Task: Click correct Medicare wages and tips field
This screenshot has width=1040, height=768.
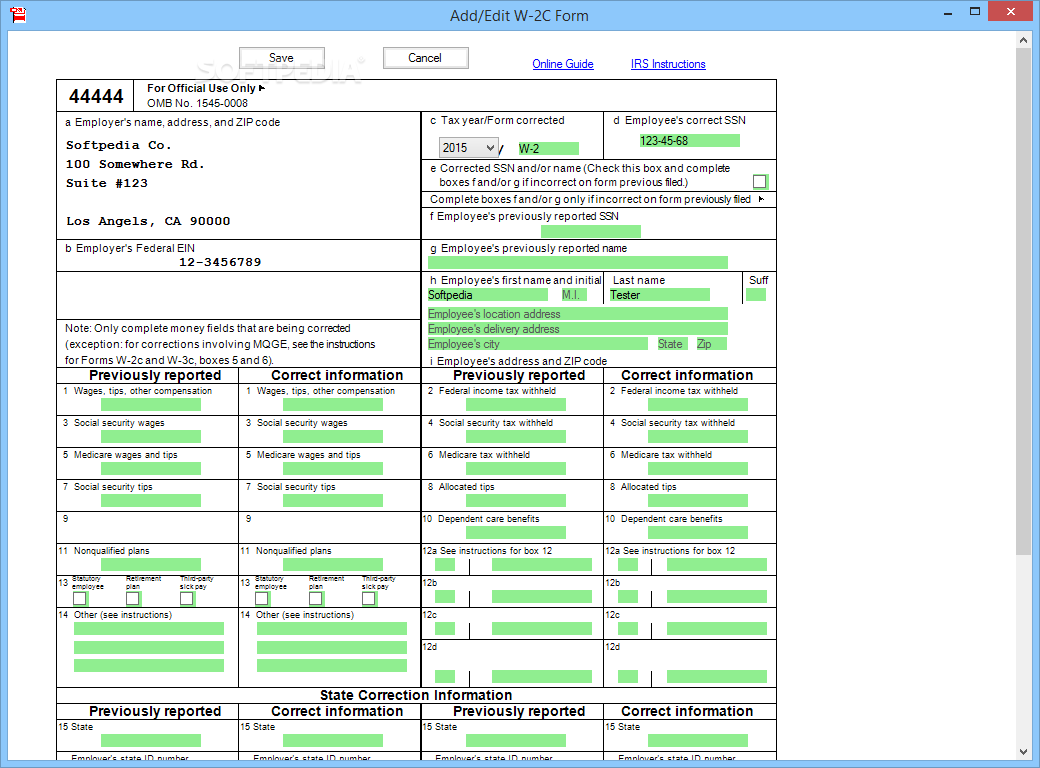Action: click(x=333, y=468)
